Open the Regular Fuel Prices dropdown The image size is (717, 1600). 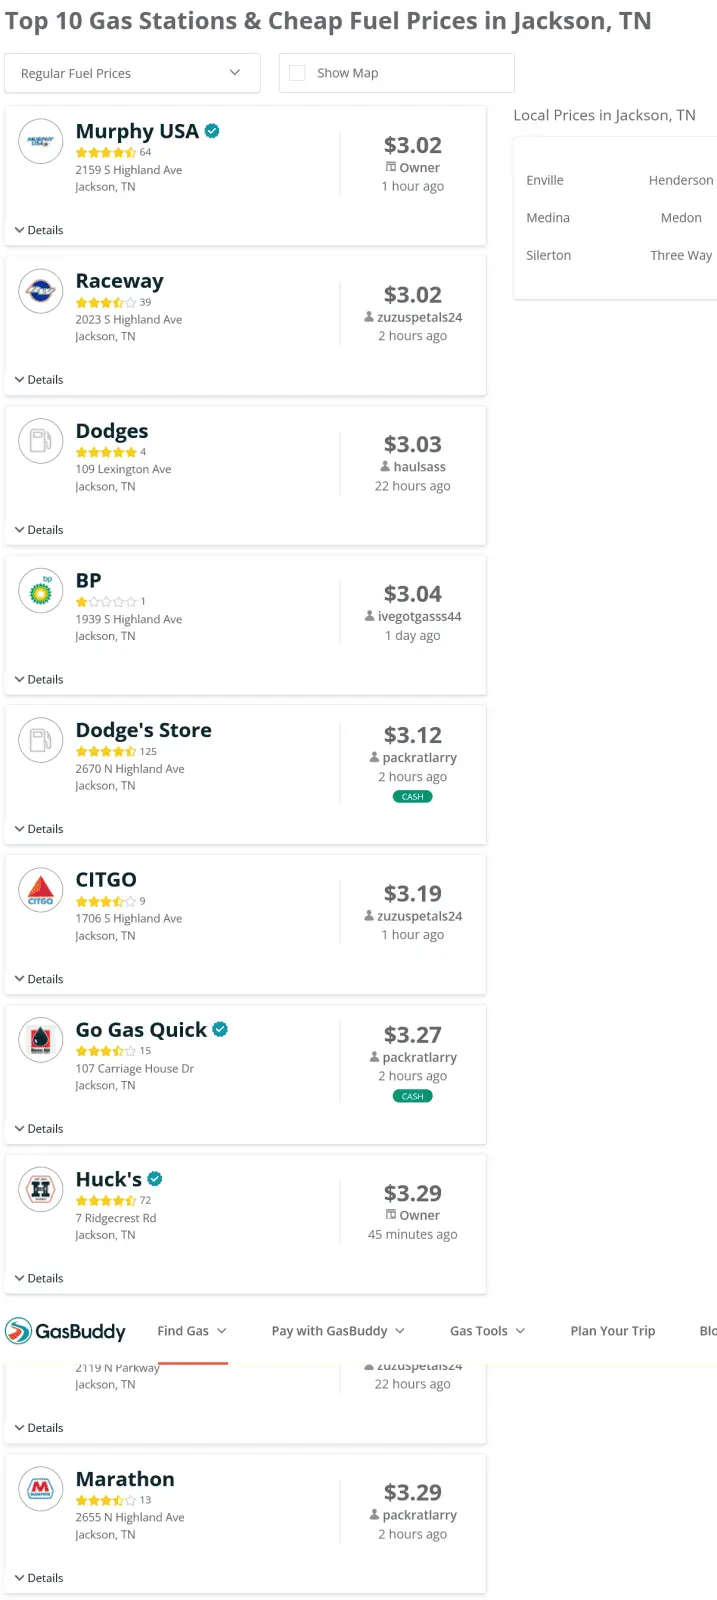click(x=132, y=73)
